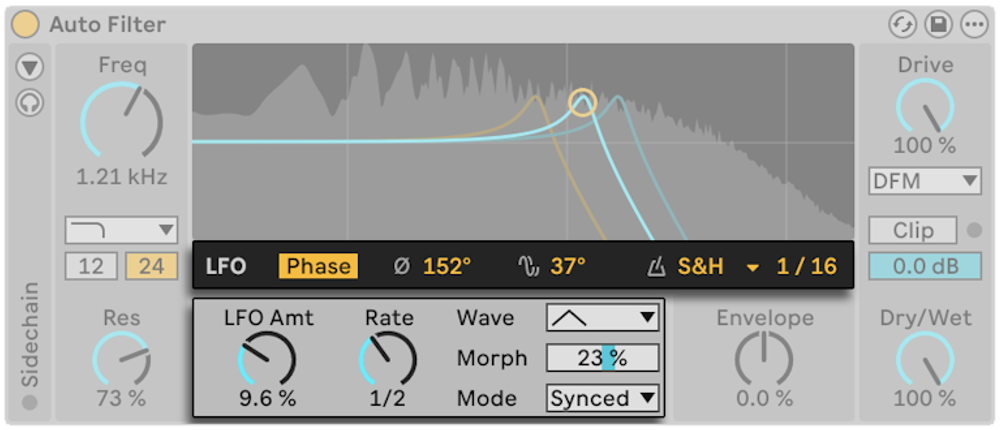Click the Morph 23 % slider field

pos(602,358)
